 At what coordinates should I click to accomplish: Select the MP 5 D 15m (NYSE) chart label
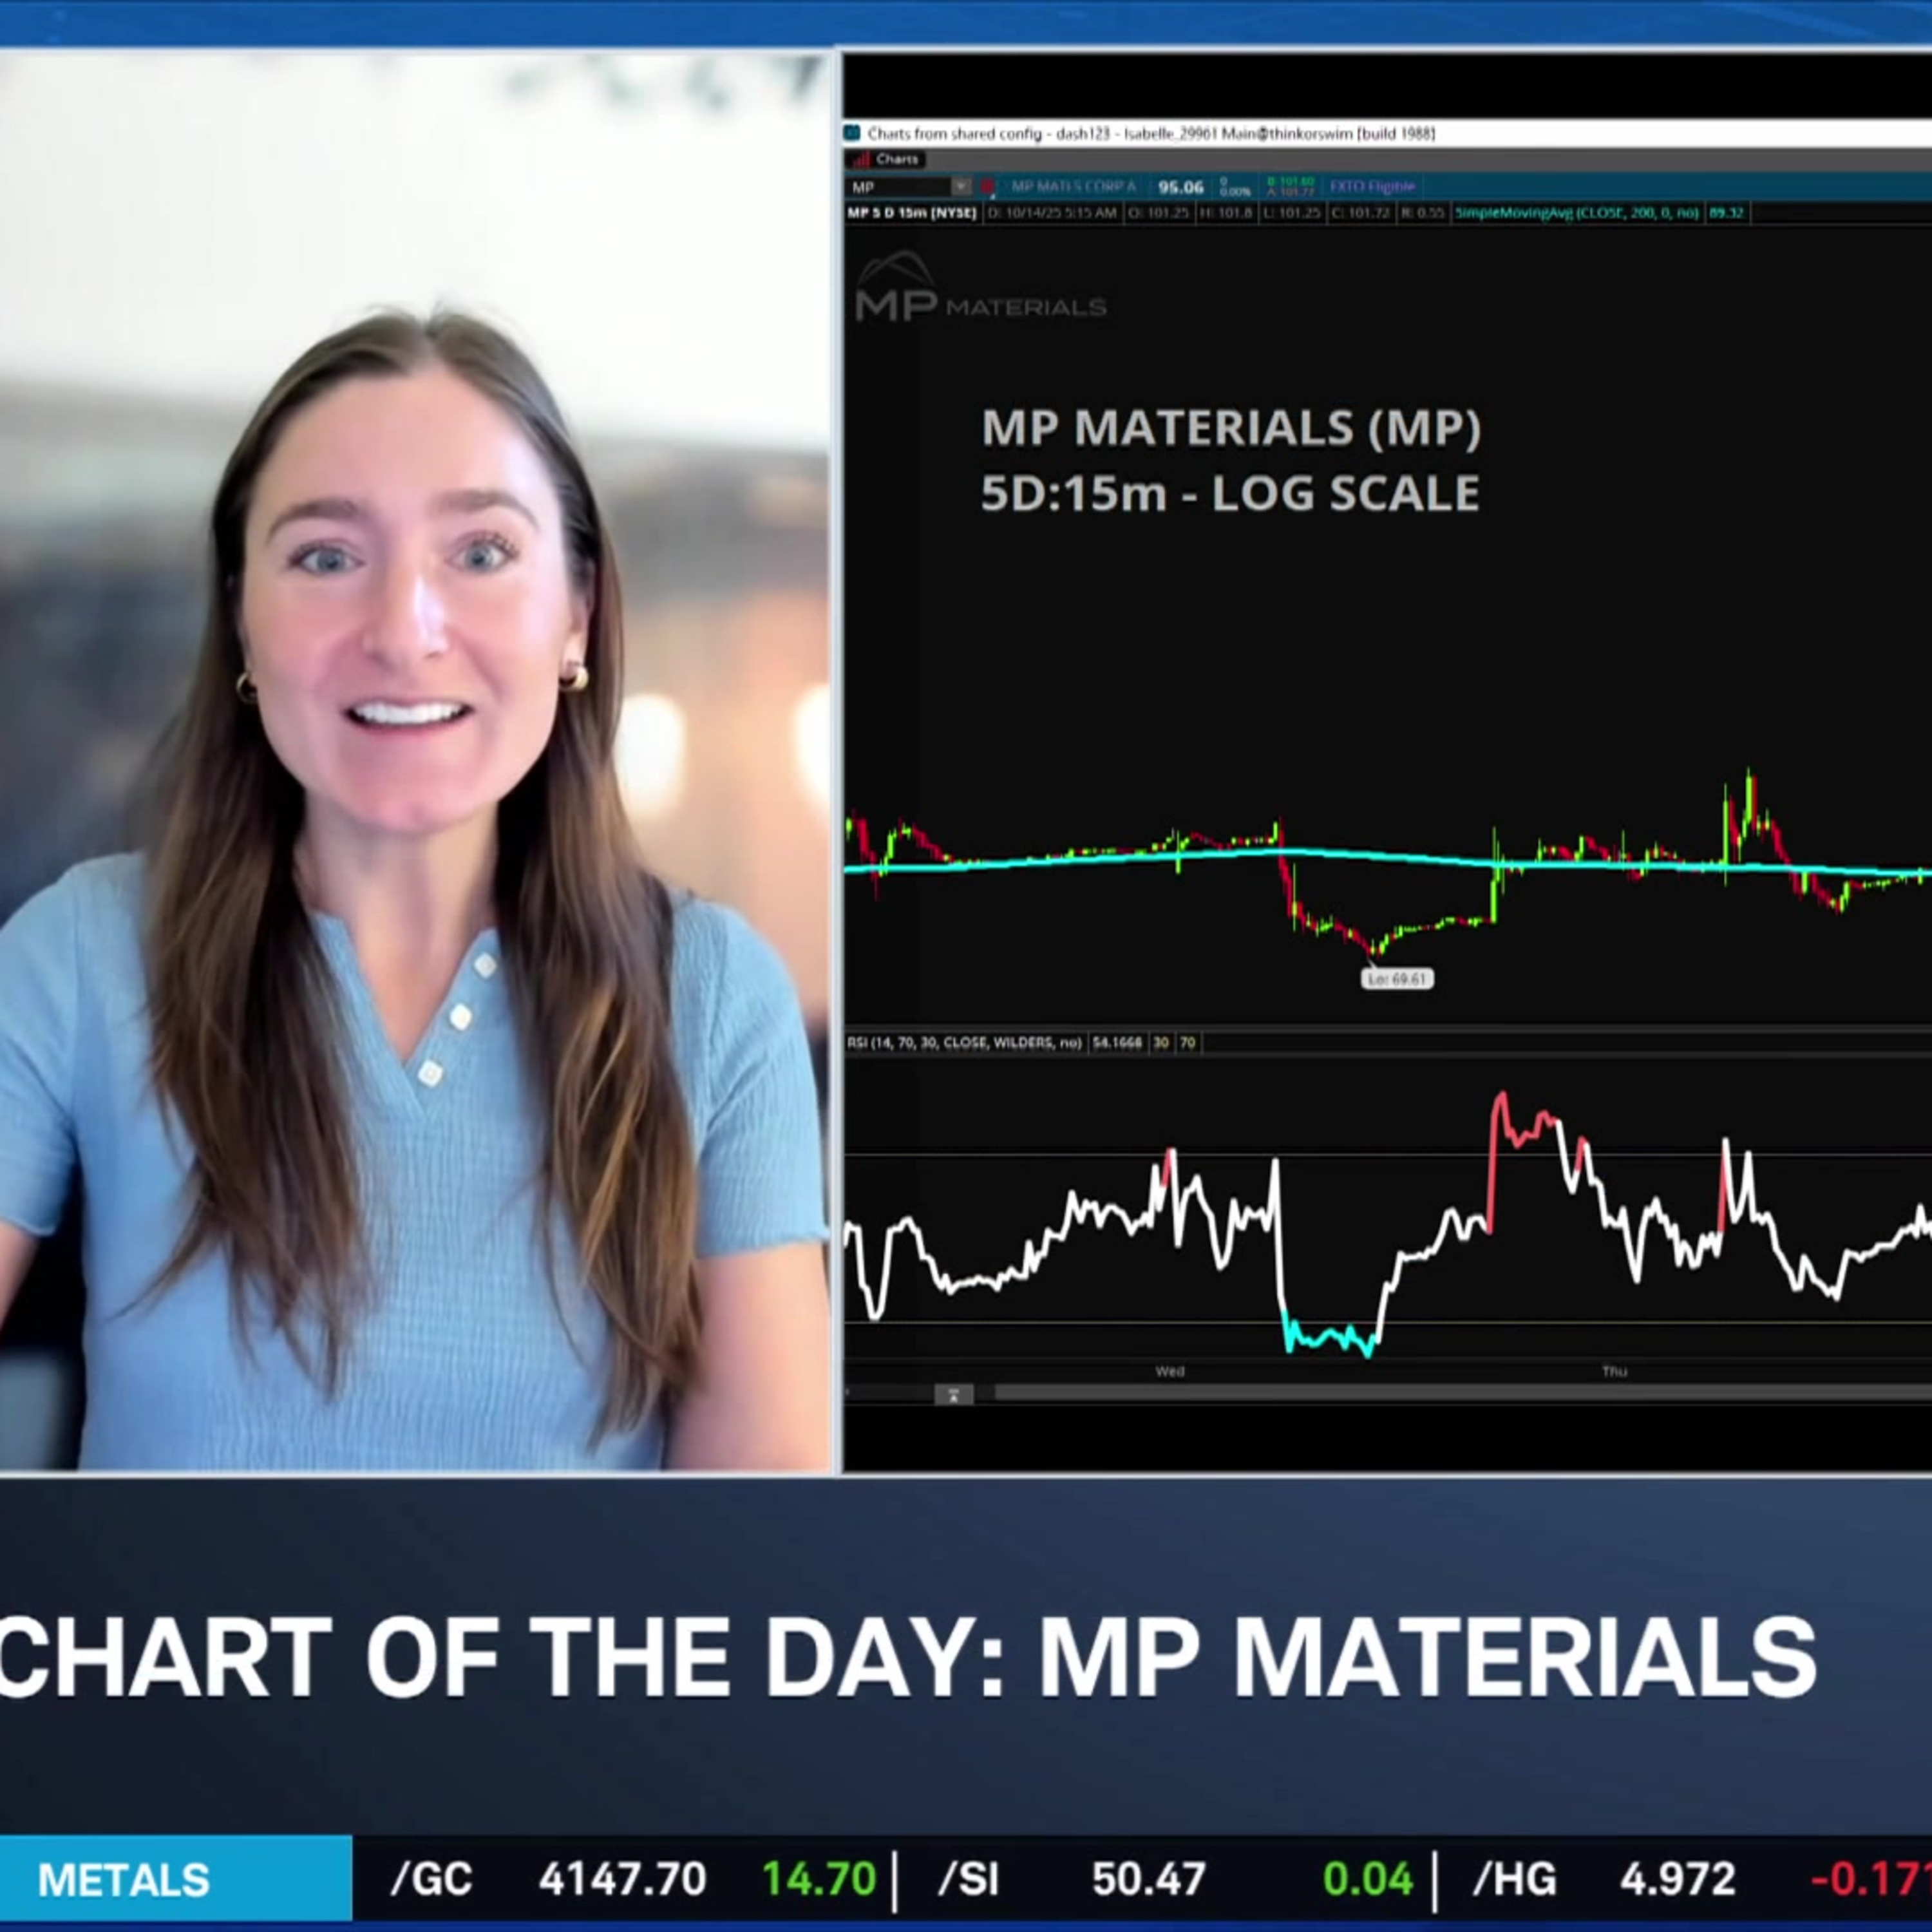pos(912,213)
